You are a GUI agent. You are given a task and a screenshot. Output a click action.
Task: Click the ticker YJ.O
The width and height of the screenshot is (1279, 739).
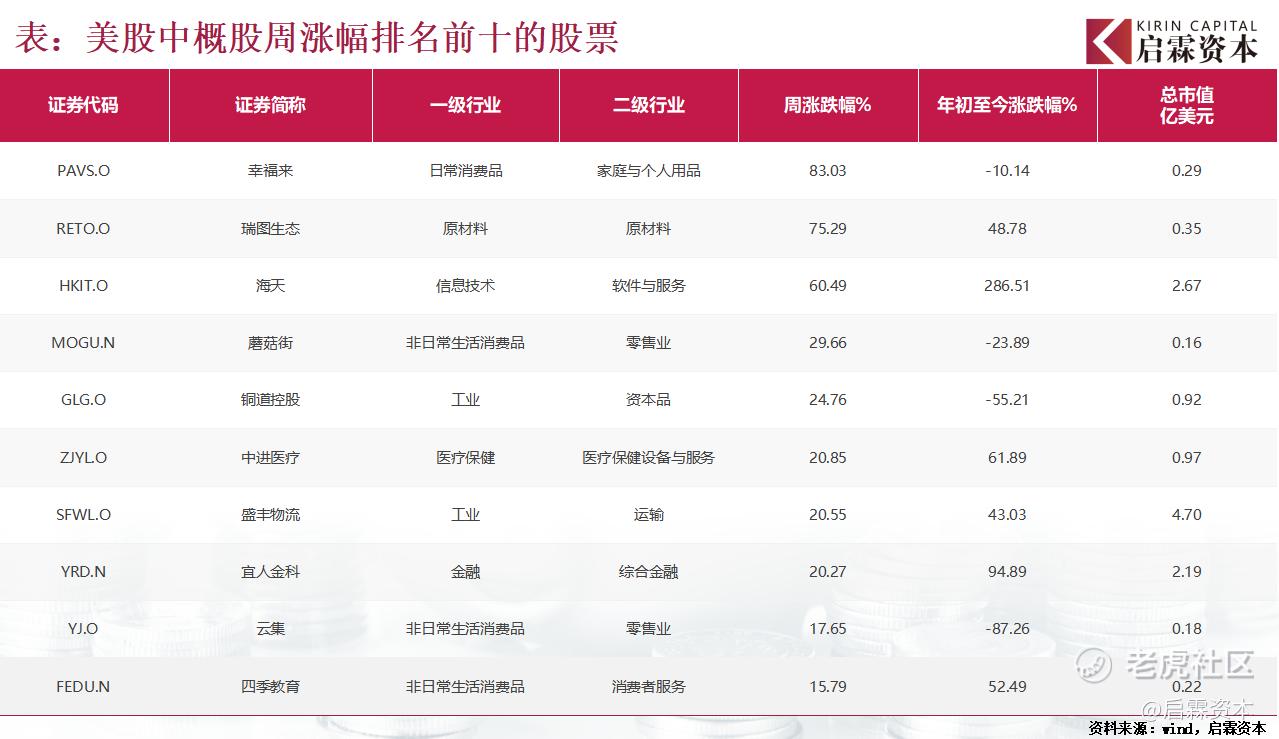[83, 629]
